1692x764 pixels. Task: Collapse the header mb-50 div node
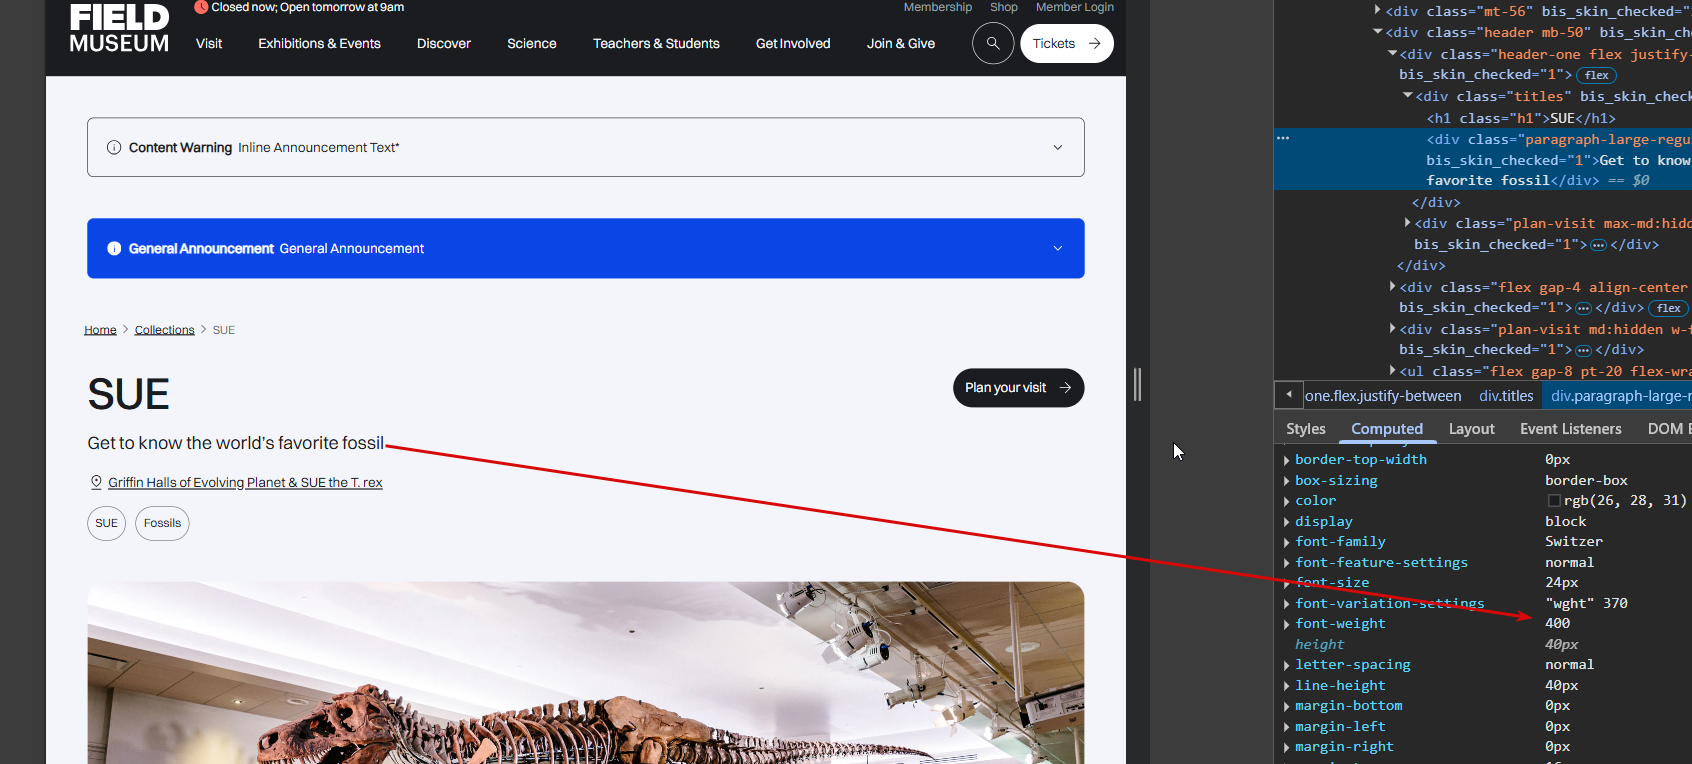[1378, 32]
